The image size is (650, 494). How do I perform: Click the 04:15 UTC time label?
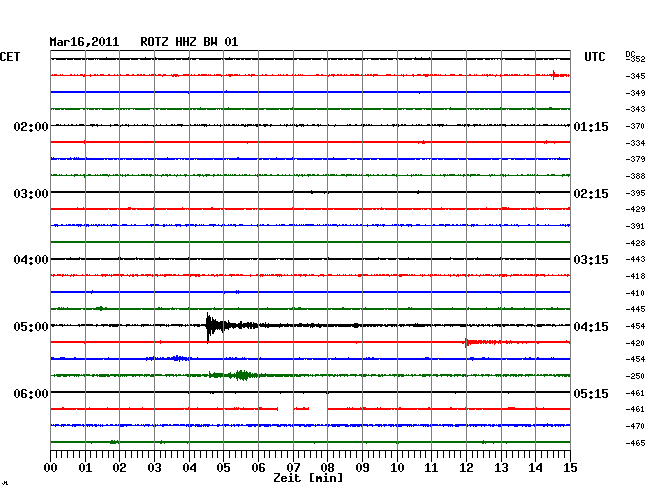(591, 327)
